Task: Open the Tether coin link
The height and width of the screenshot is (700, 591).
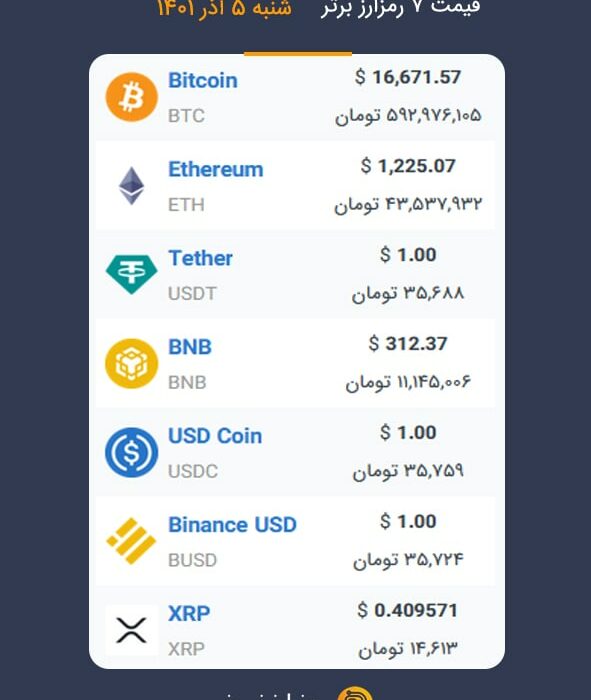Action: click(x=200, y=258)
